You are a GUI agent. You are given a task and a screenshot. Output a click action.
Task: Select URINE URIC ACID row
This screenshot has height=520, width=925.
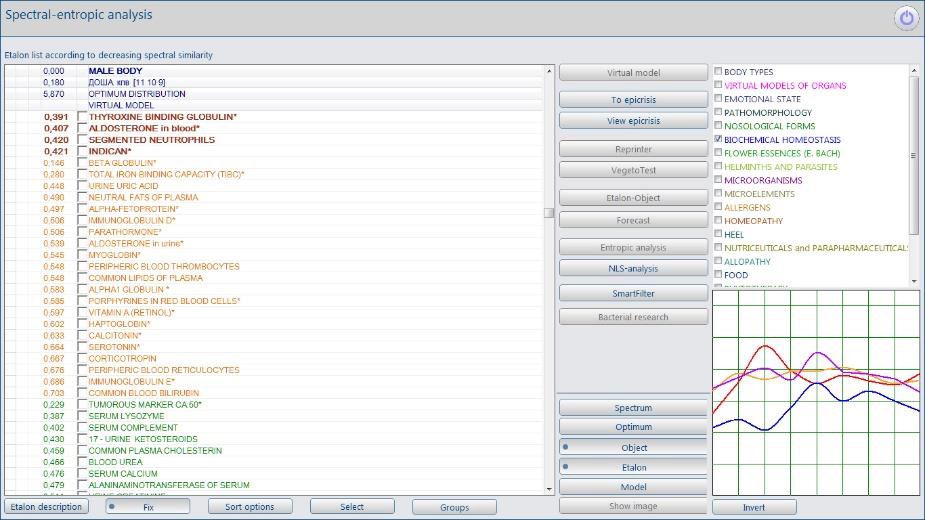coord(274,186)
